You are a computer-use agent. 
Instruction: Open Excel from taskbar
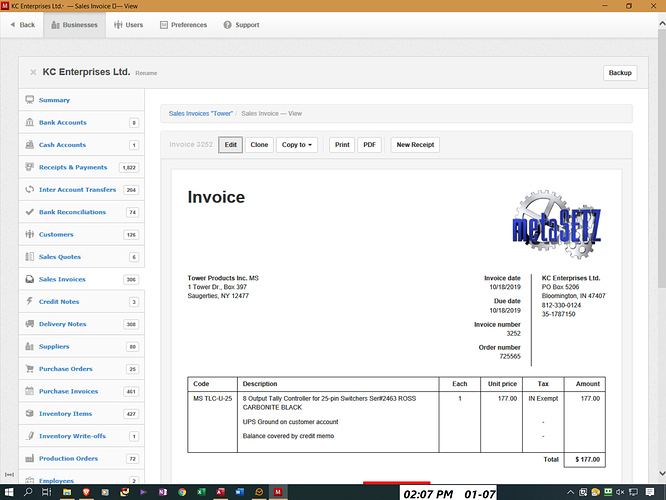(x=201, y=492)
